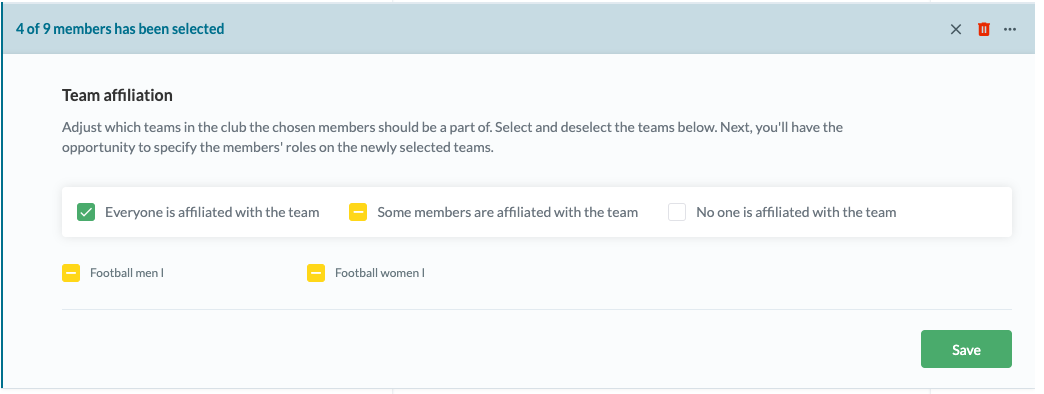Click the empty No one affiliated legend box
Viewport: 1044px width, 394px height.
coord(677,212)
